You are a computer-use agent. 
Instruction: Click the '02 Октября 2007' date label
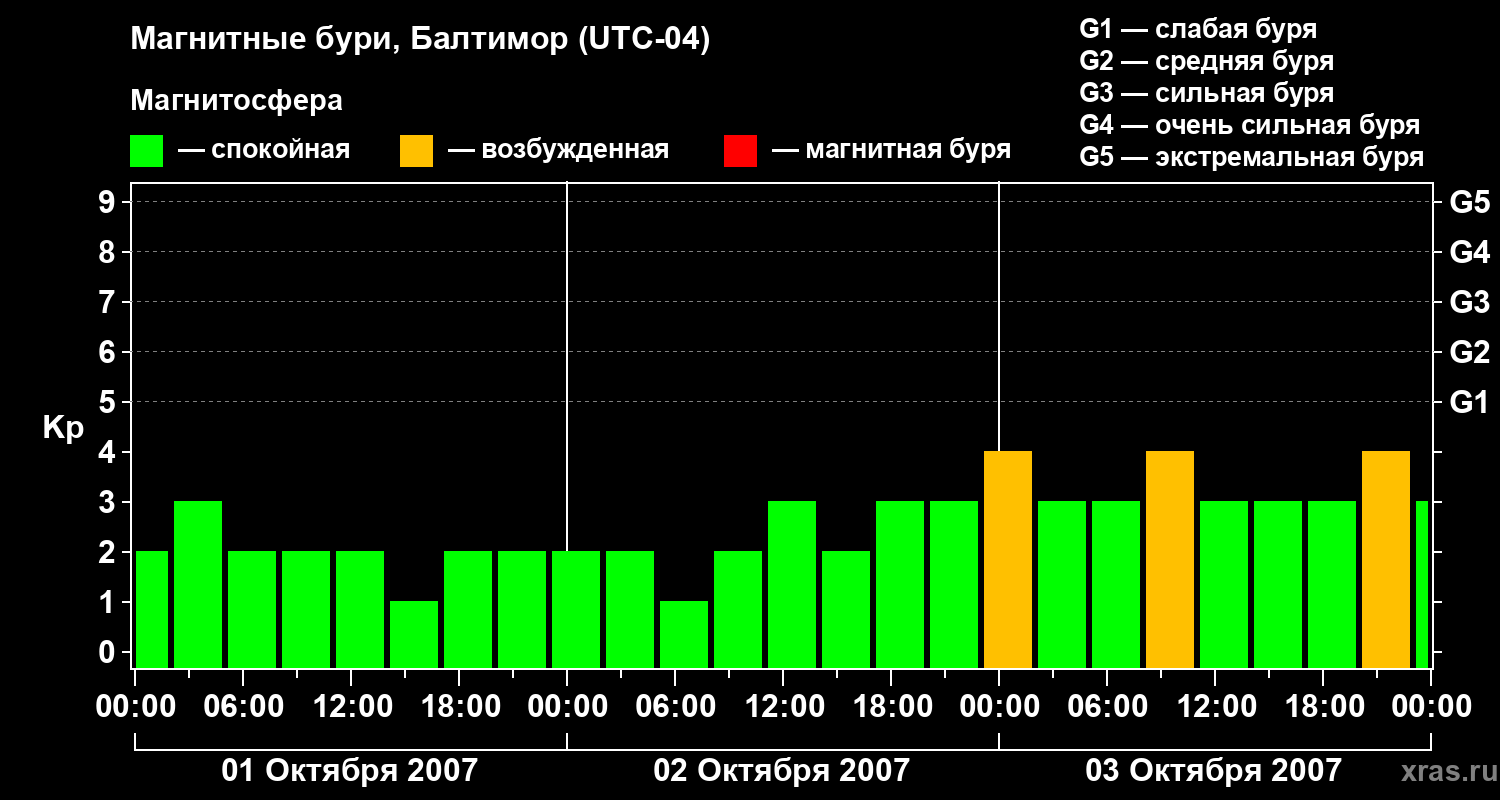tap(782, 771)
